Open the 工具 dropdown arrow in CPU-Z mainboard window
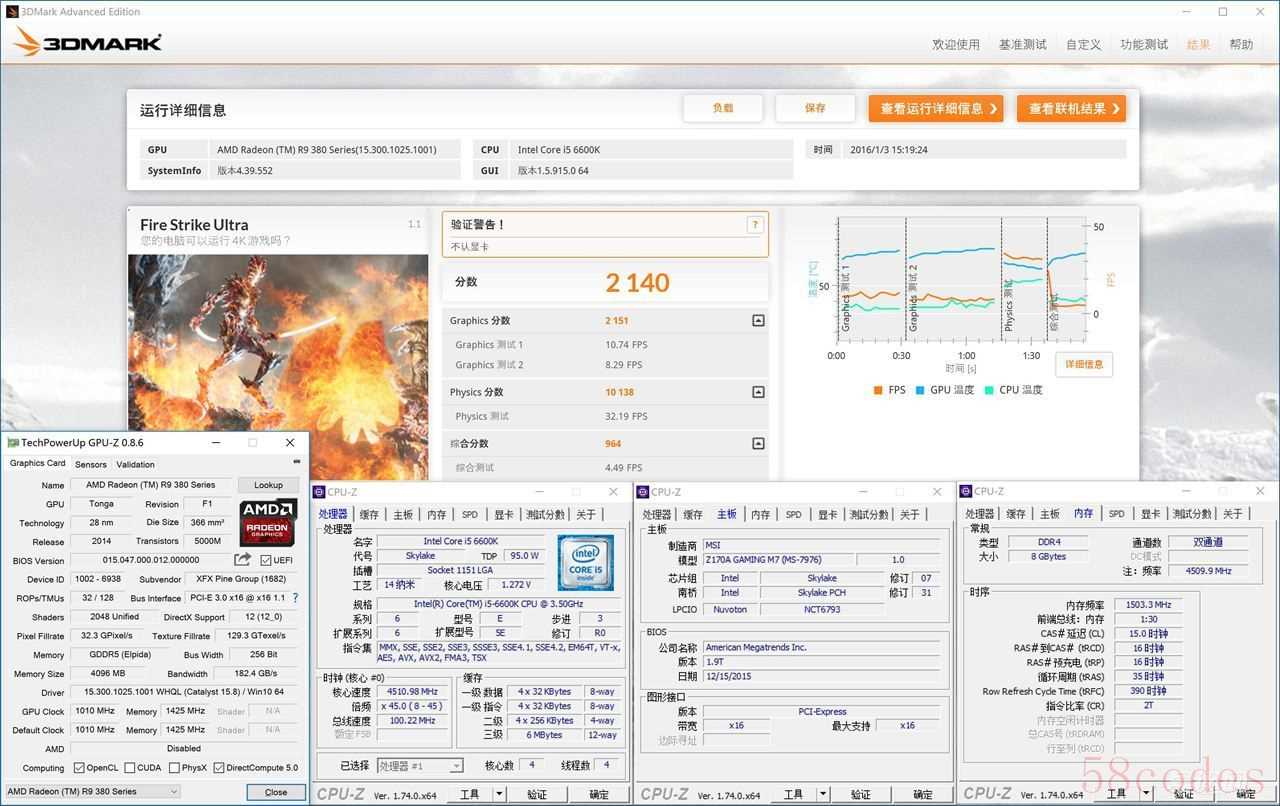1280x806 pixels. click(x=823, y=794)
